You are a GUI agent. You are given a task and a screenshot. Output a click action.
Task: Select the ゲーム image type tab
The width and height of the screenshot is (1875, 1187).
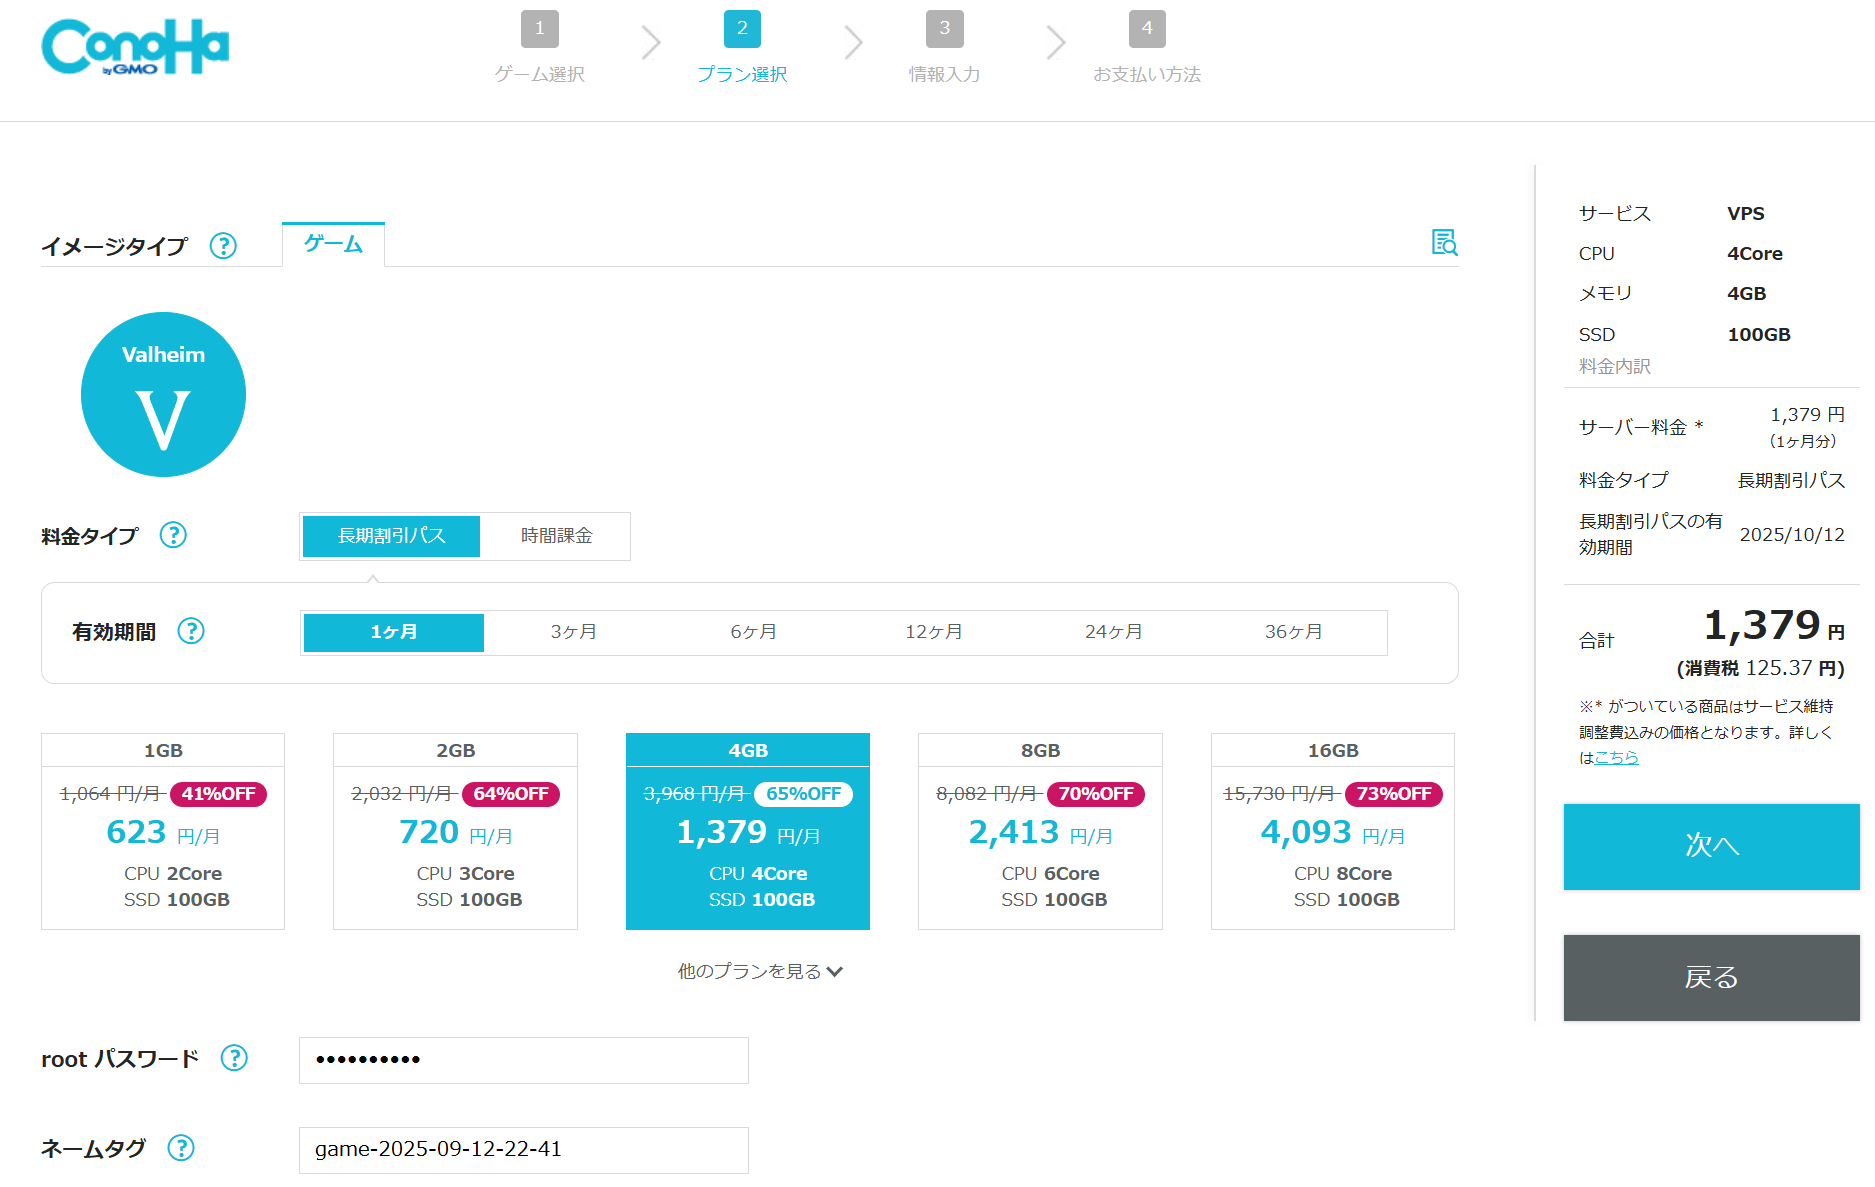pyautogui.click(x=333, y=244)
